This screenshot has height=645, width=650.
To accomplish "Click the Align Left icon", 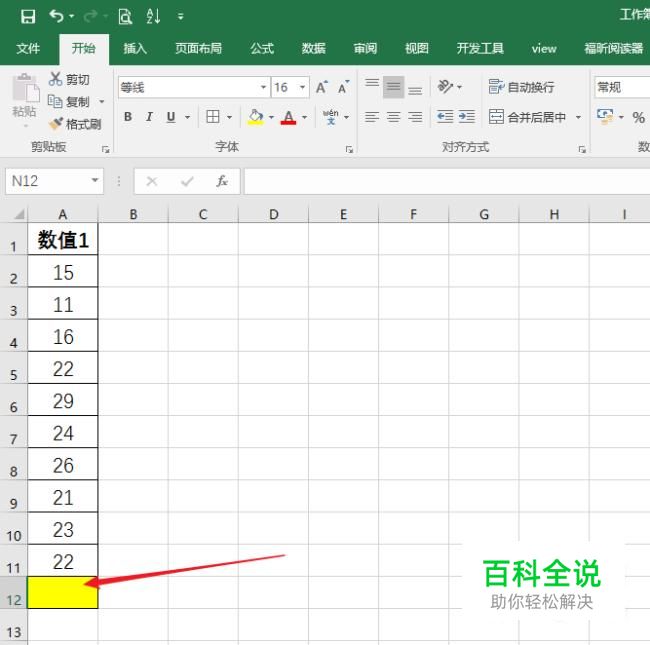I will (372, 117).
